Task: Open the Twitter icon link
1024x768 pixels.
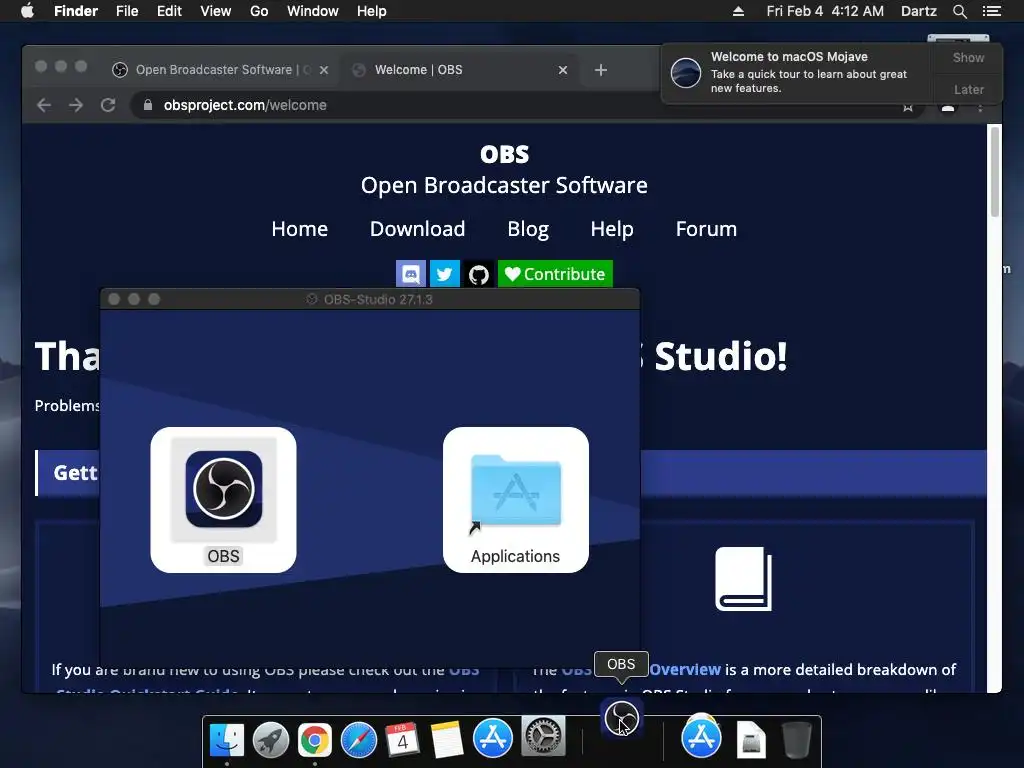Action: (445, 274)
